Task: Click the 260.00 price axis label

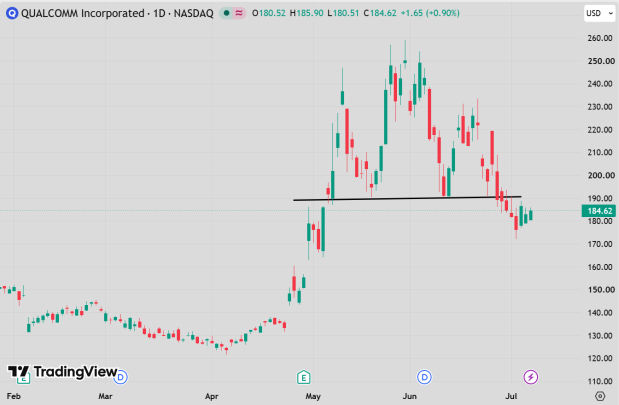Action: coord(600,38)
